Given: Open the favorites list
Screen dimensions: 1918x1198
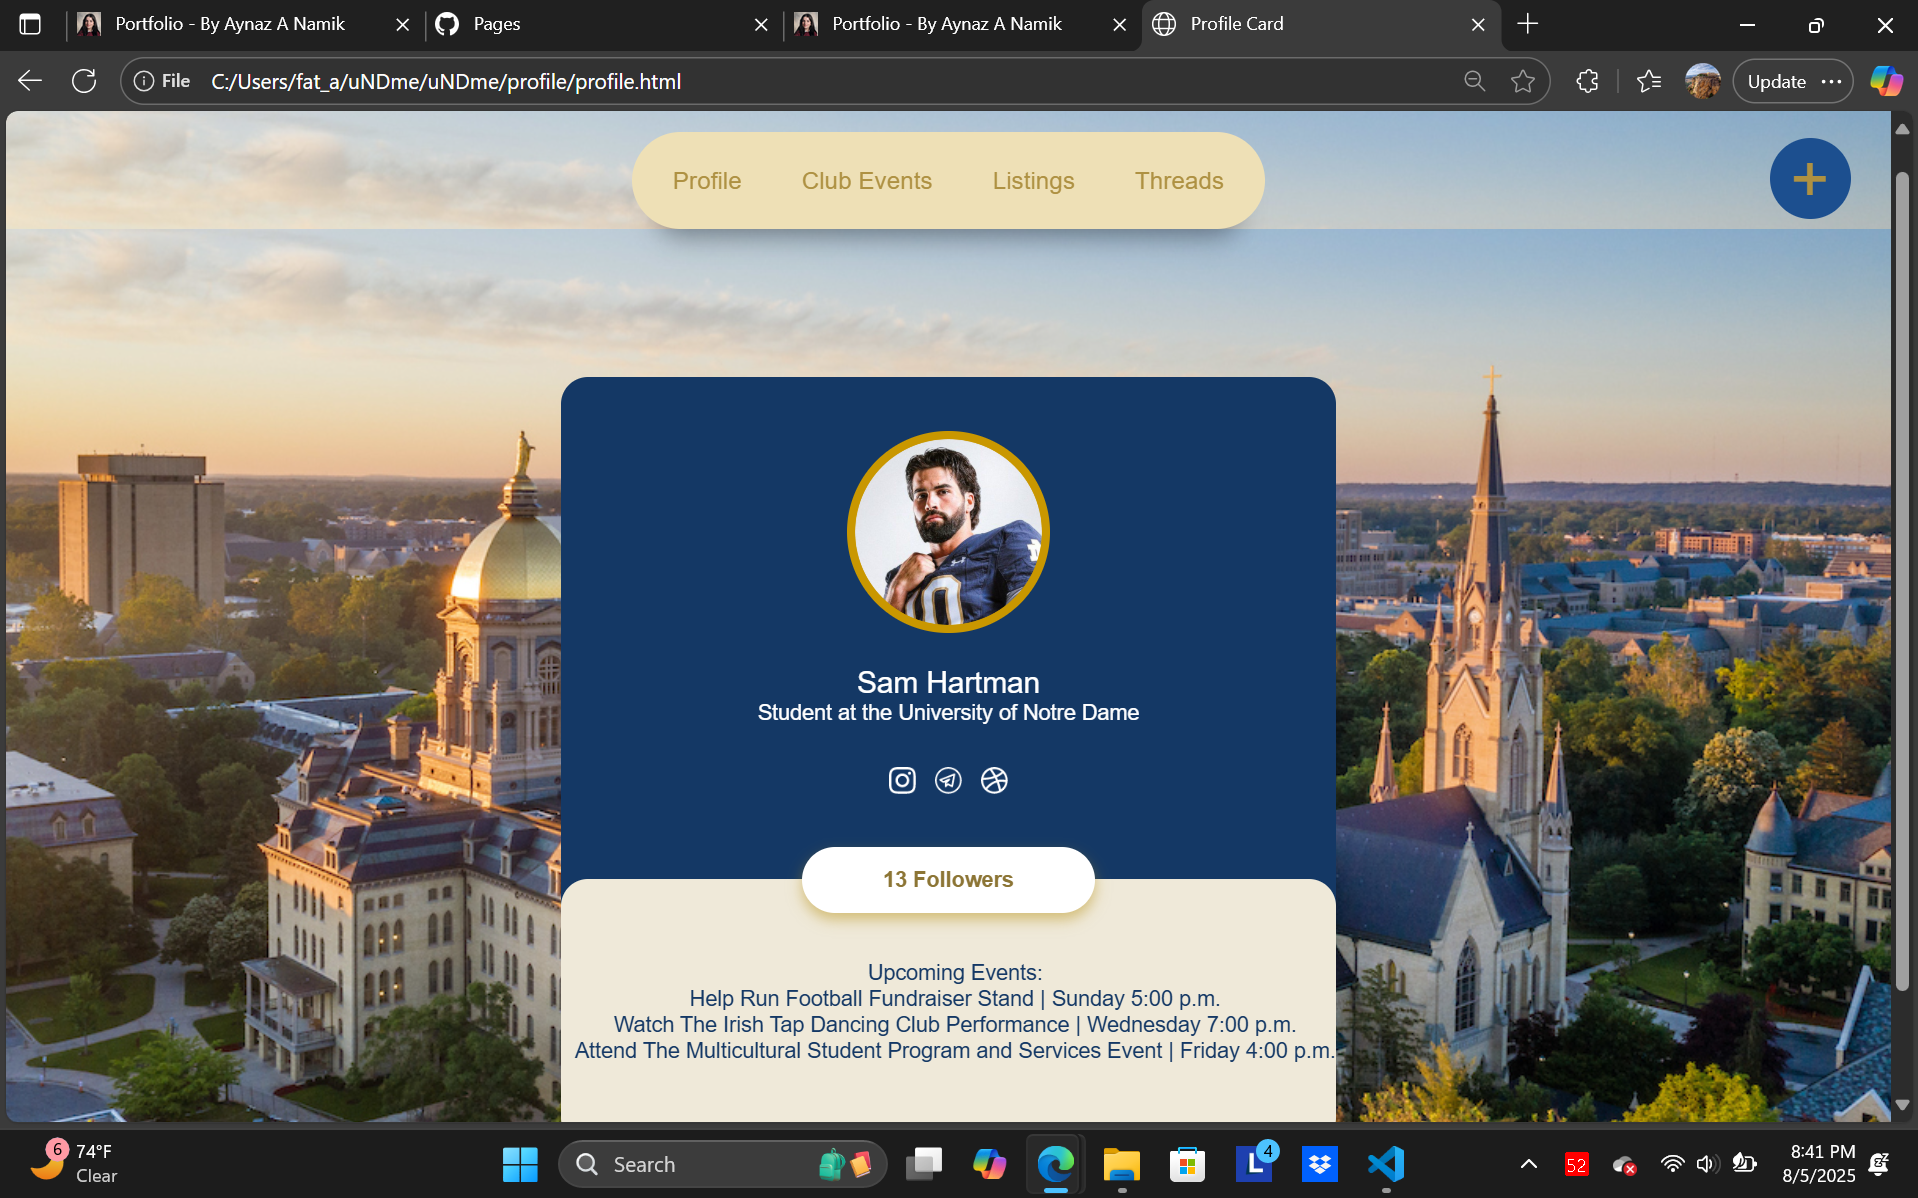Looking at the screenshot, I should (1649, 81).
